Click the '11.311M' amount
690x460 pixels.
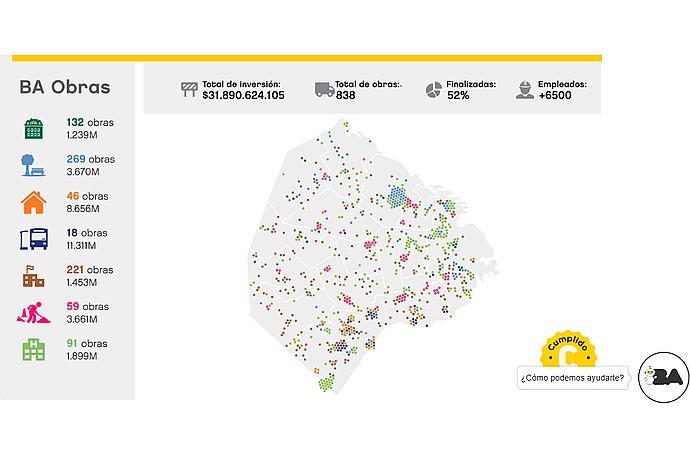point(81,246)
